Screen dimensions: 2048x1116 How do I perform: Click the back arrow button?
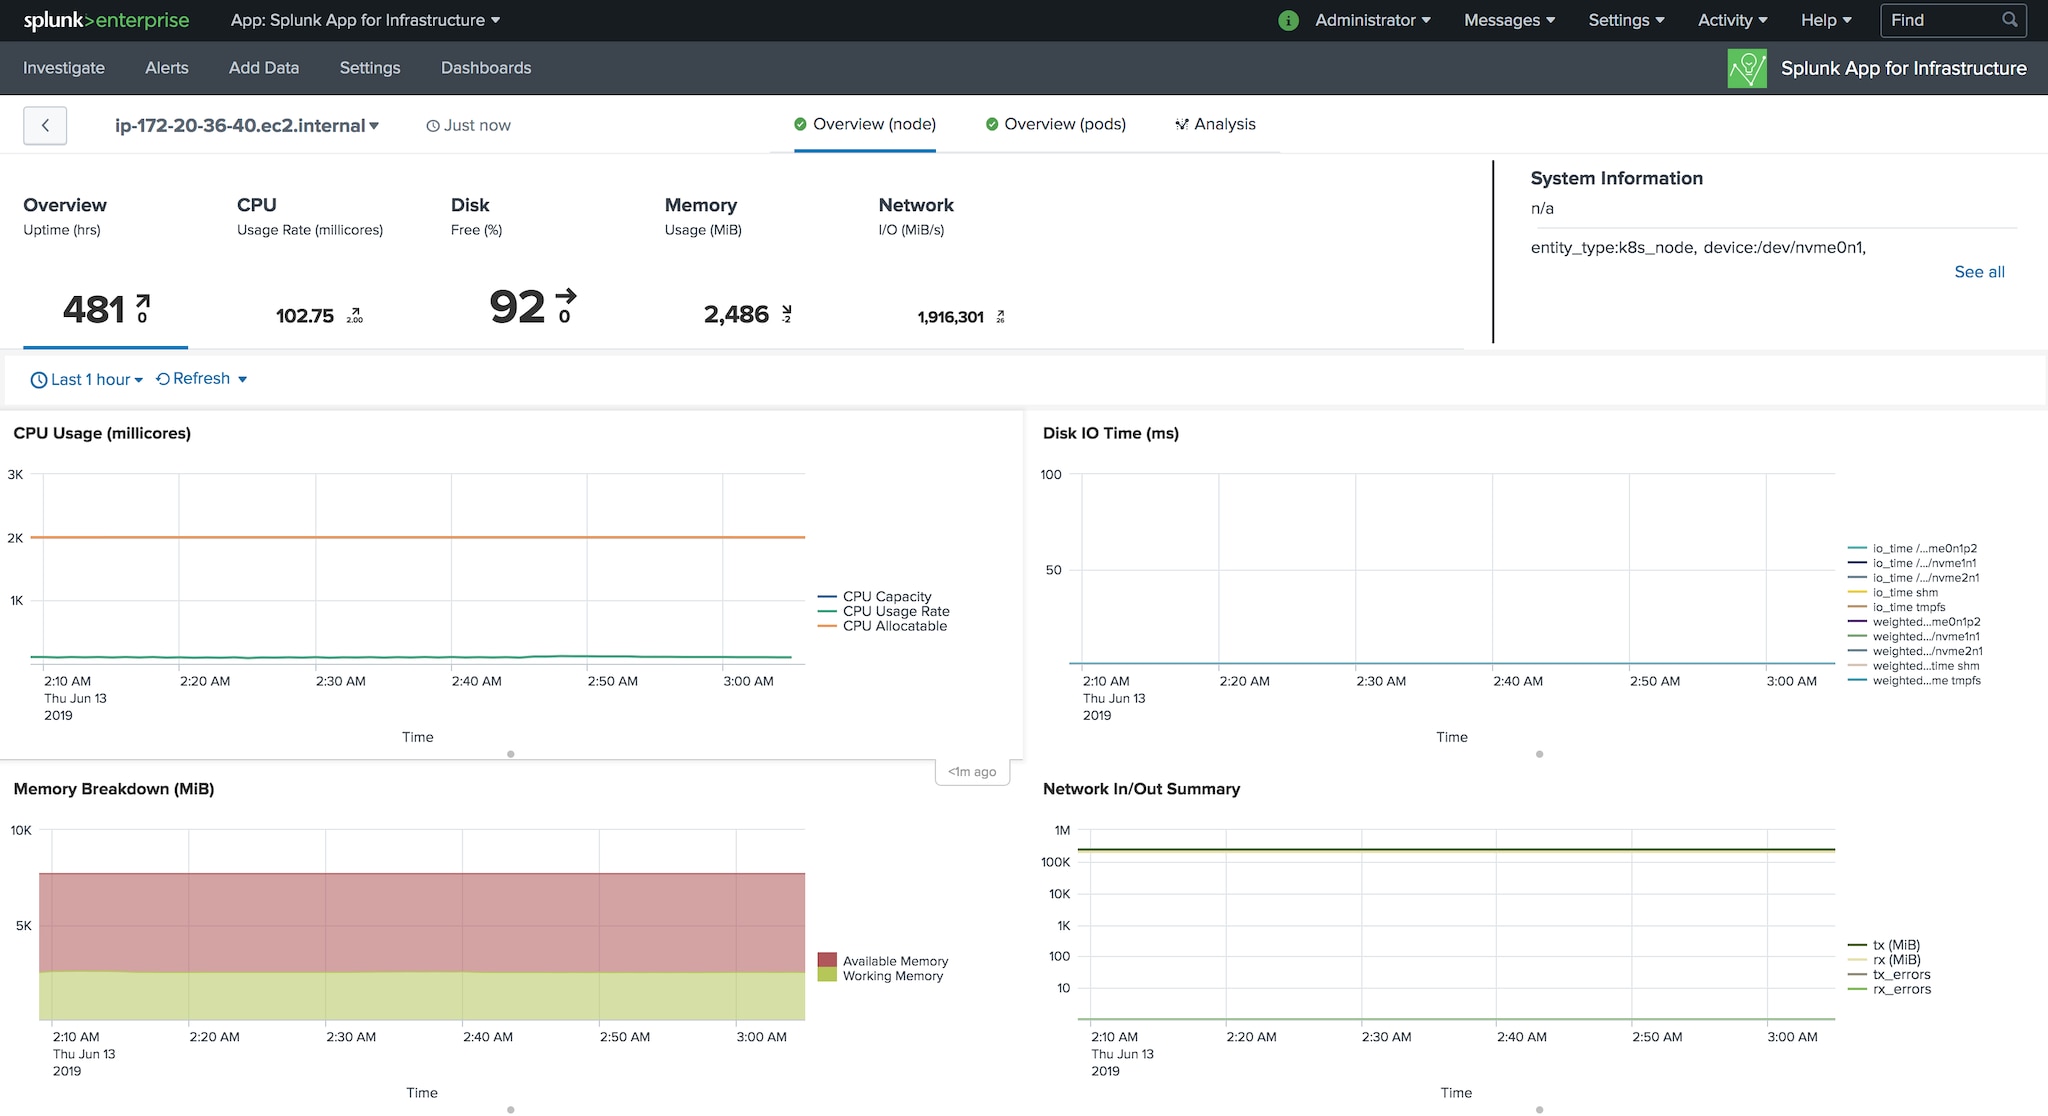(45, 126)
